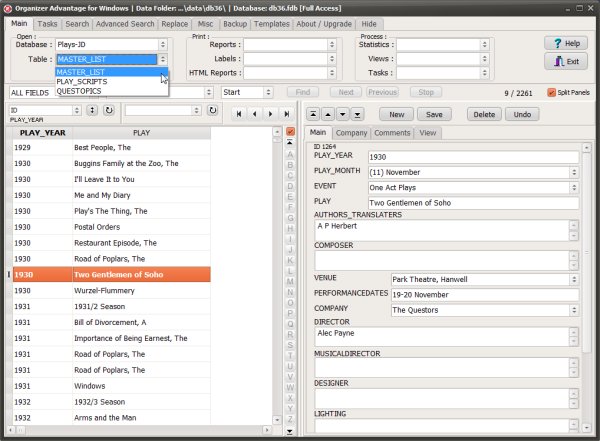Click move record up arrow button
The height and width of the screenshot is (441, 600).
pyautogui.click(x=328, y=114)
